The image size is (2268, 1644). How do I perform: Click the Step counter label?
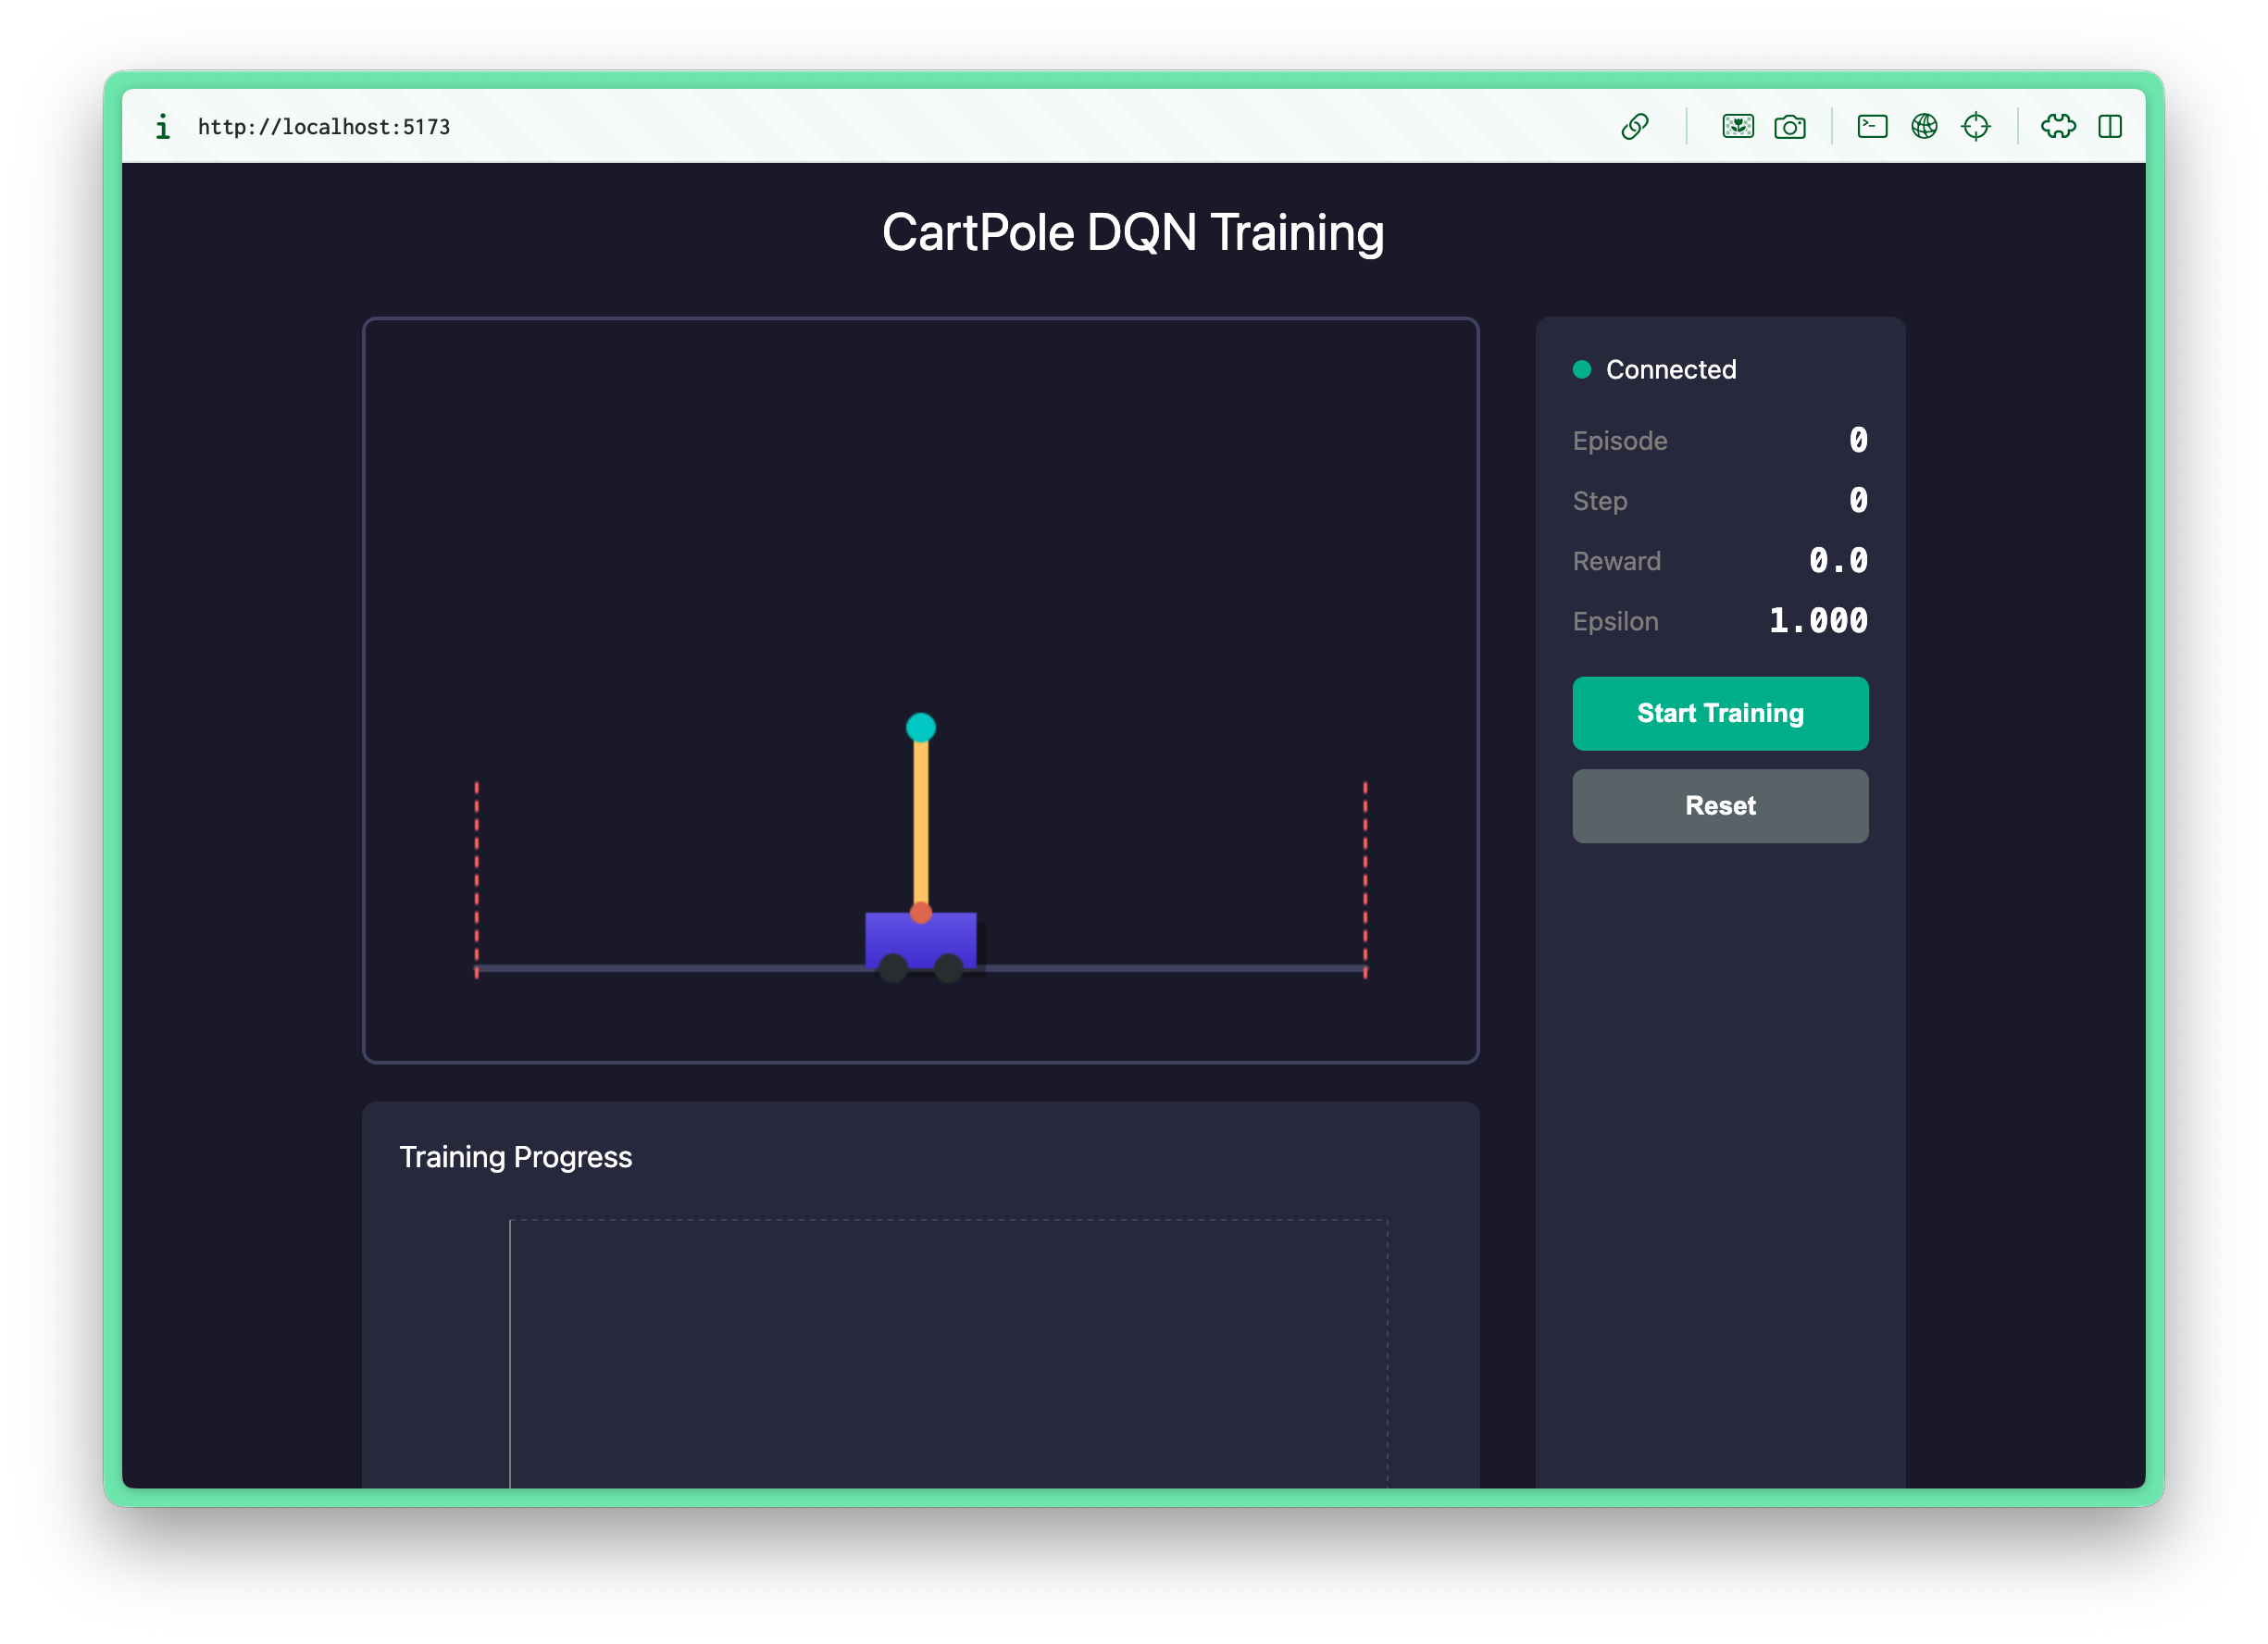pos(1599,501)
